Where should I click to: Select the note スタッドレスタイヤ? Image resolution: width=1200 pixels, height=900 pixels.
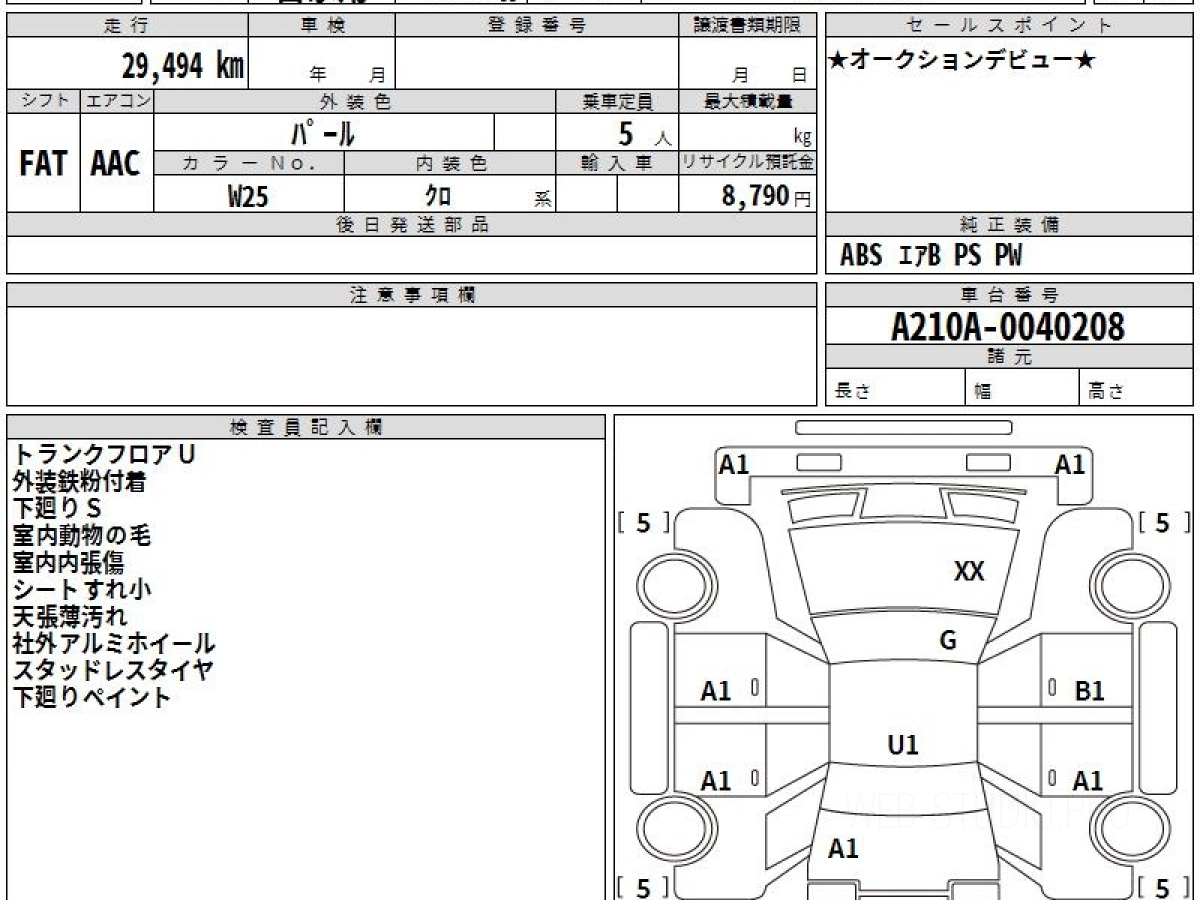[x=113, y=671]
